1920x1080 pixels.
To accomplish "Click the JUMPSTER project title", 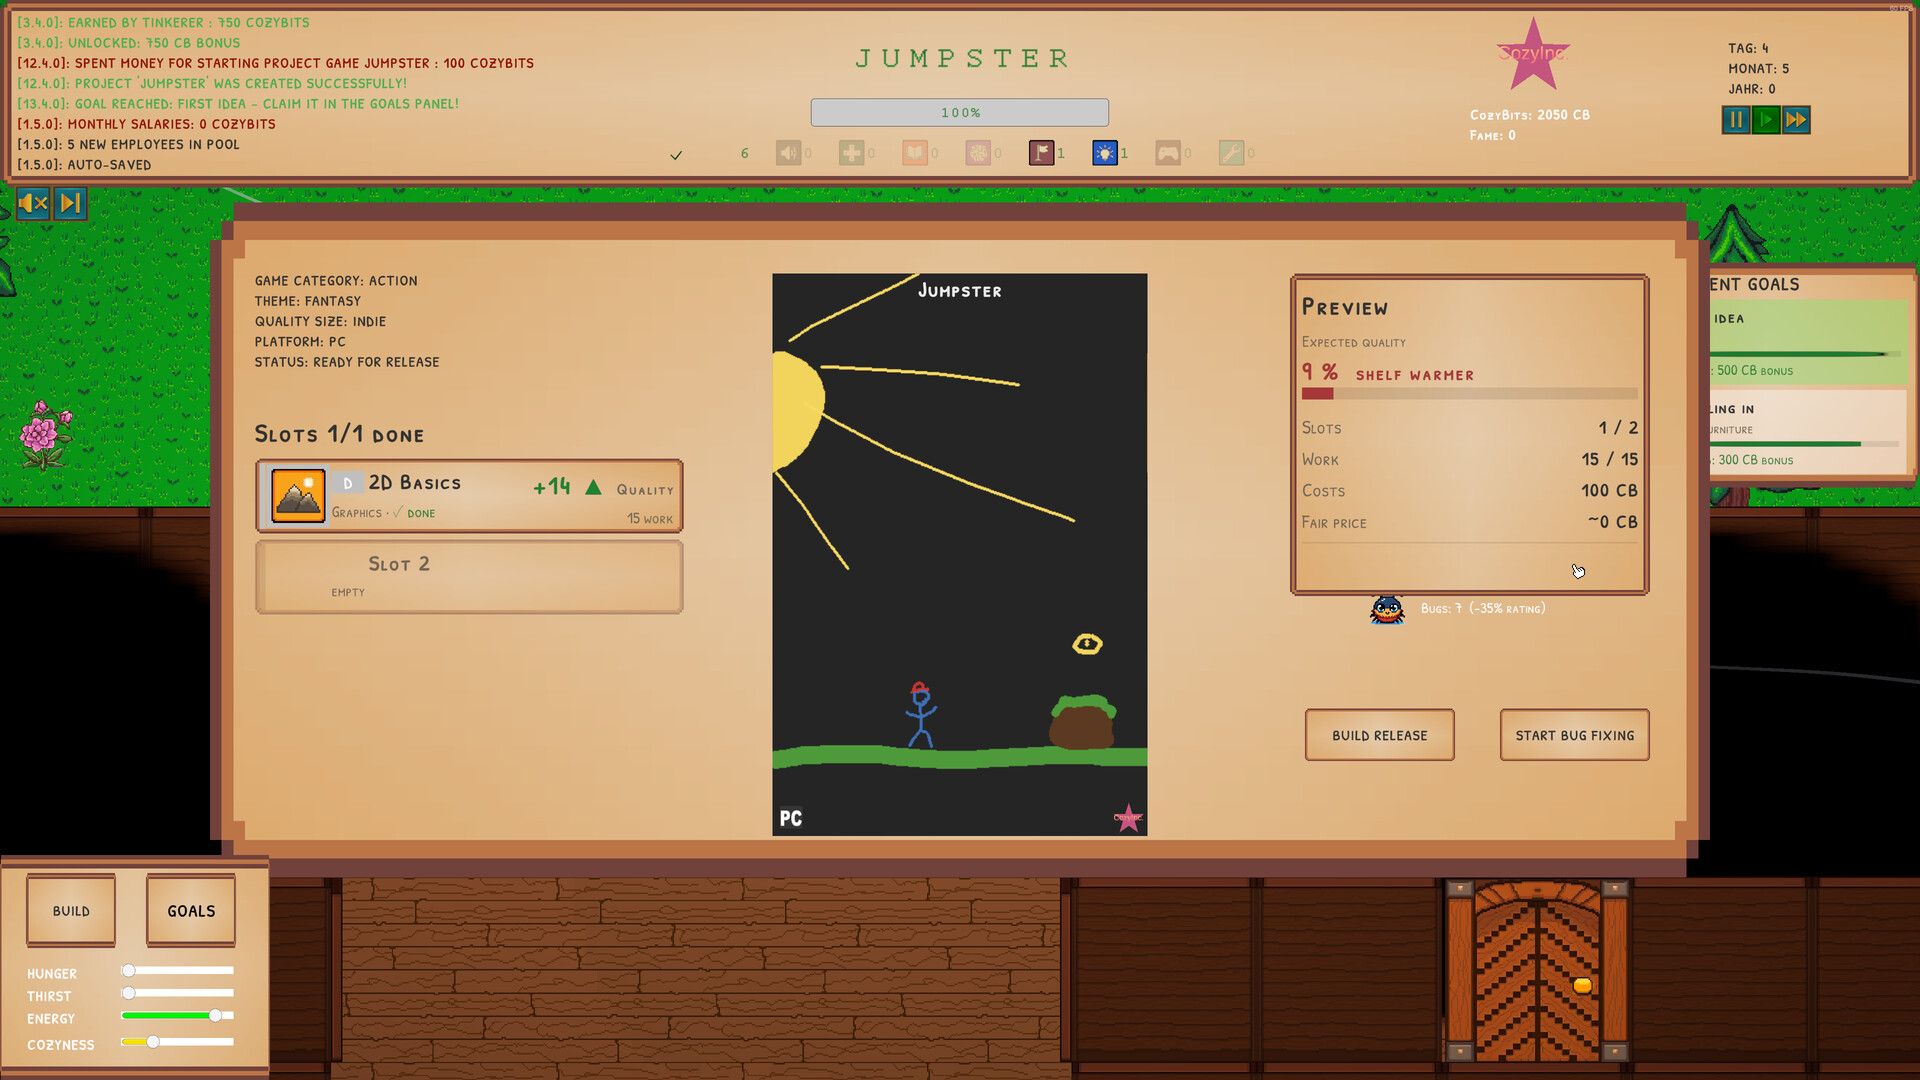I will coord(961,58).
